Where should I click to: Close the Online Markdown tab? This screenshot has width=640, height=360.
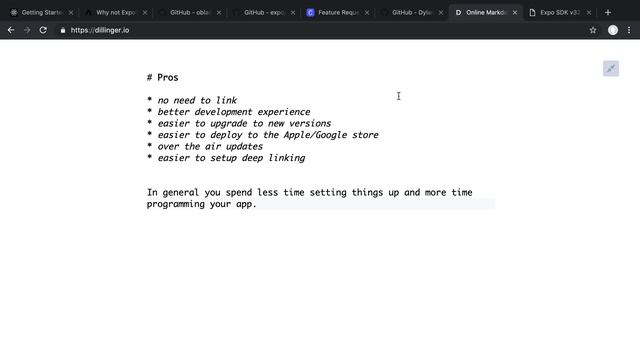[515, 13]
